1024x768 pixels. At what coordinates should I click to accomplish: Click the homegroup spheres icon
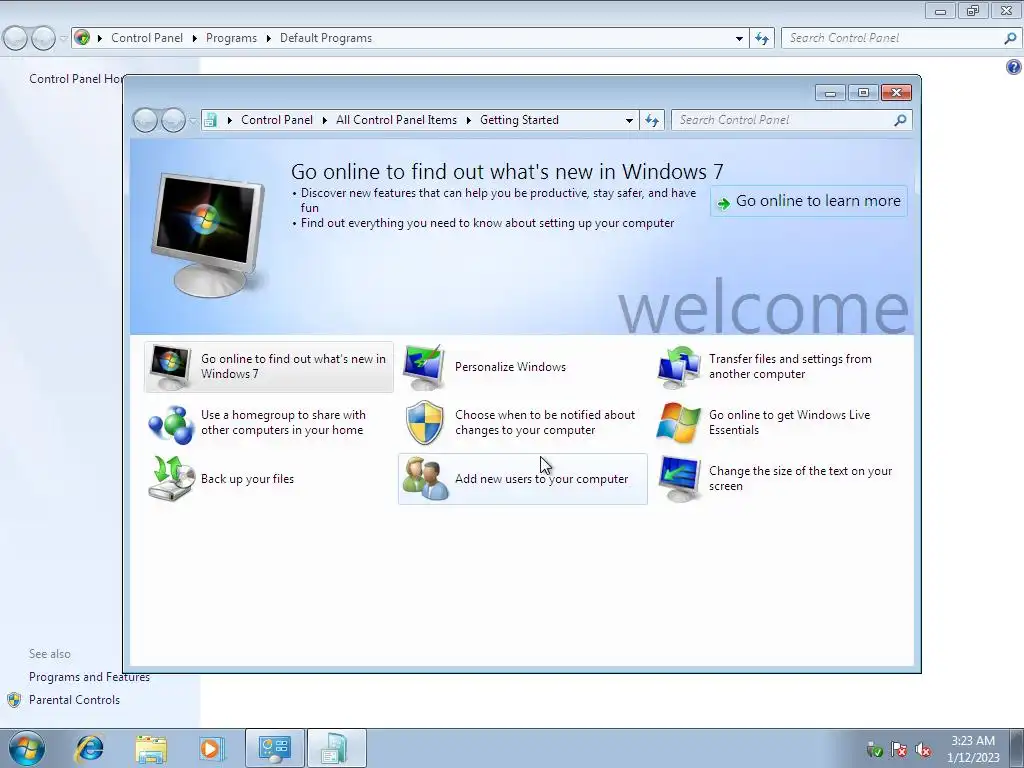point(171,424)
